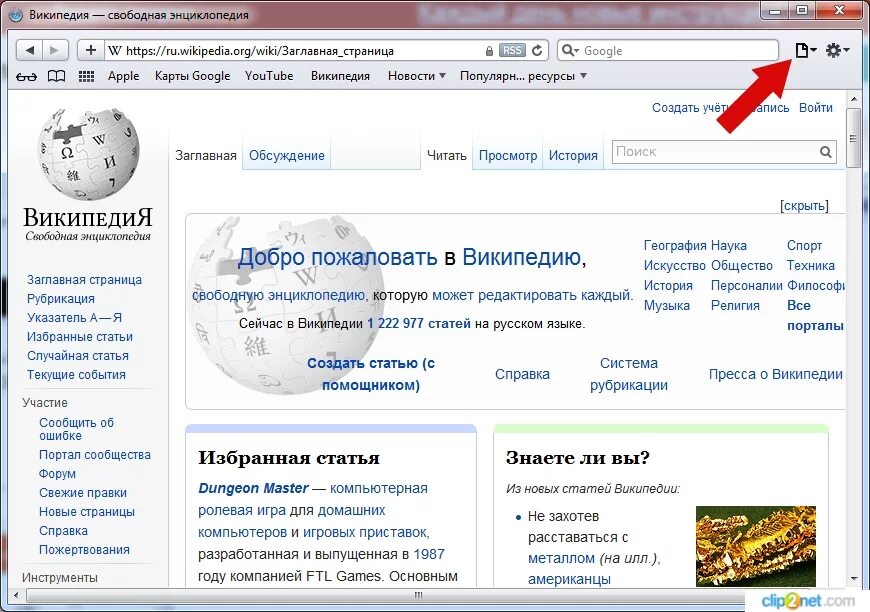Open the Техника portal link

pyautogui.click(x=811, y=265)
